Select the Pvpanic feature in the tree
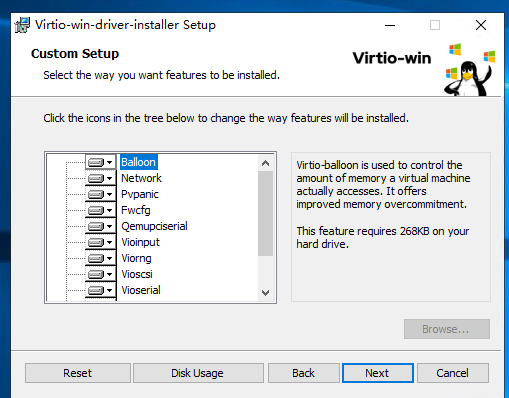This screenshot has width=509, height=398. point(140,194)
